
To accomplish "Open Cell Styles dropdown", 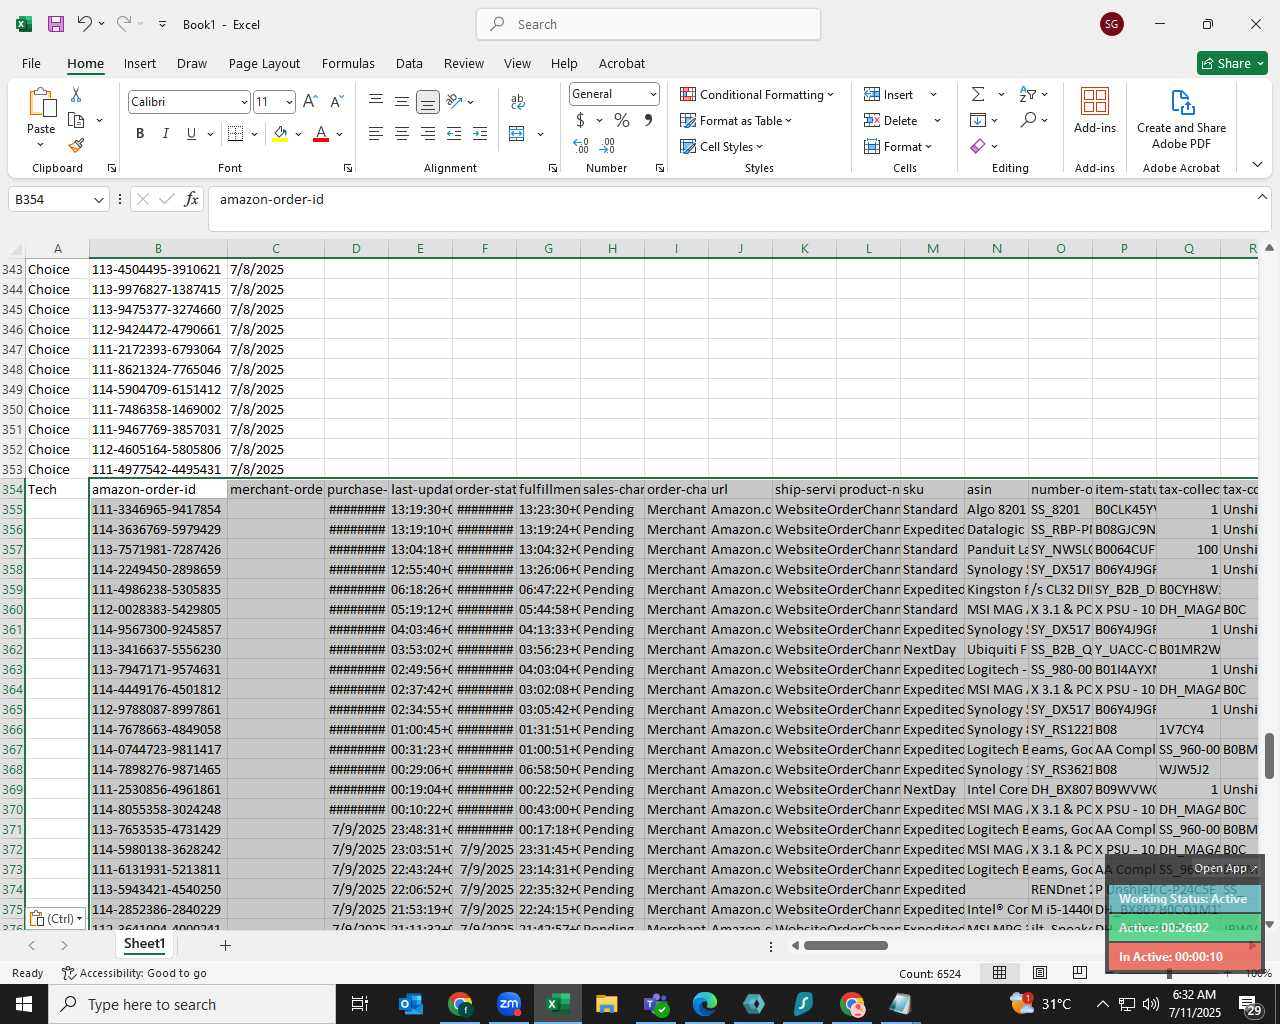I will coord(722,146).
